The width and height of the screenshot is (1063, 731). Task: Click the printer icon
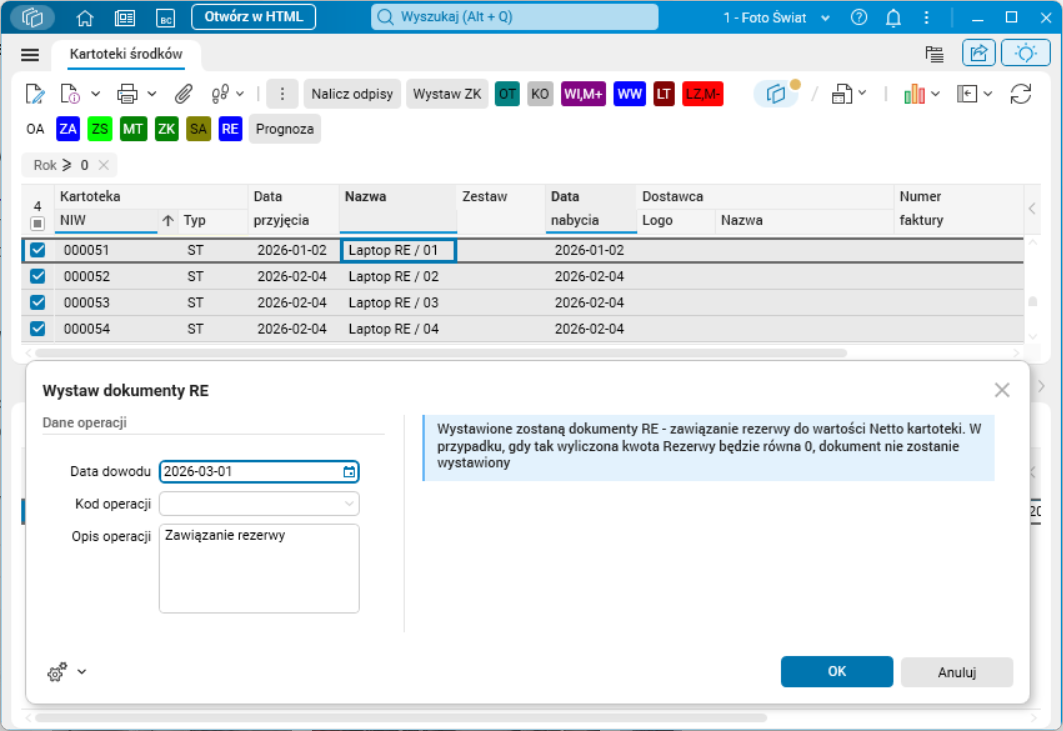[127, 94]
